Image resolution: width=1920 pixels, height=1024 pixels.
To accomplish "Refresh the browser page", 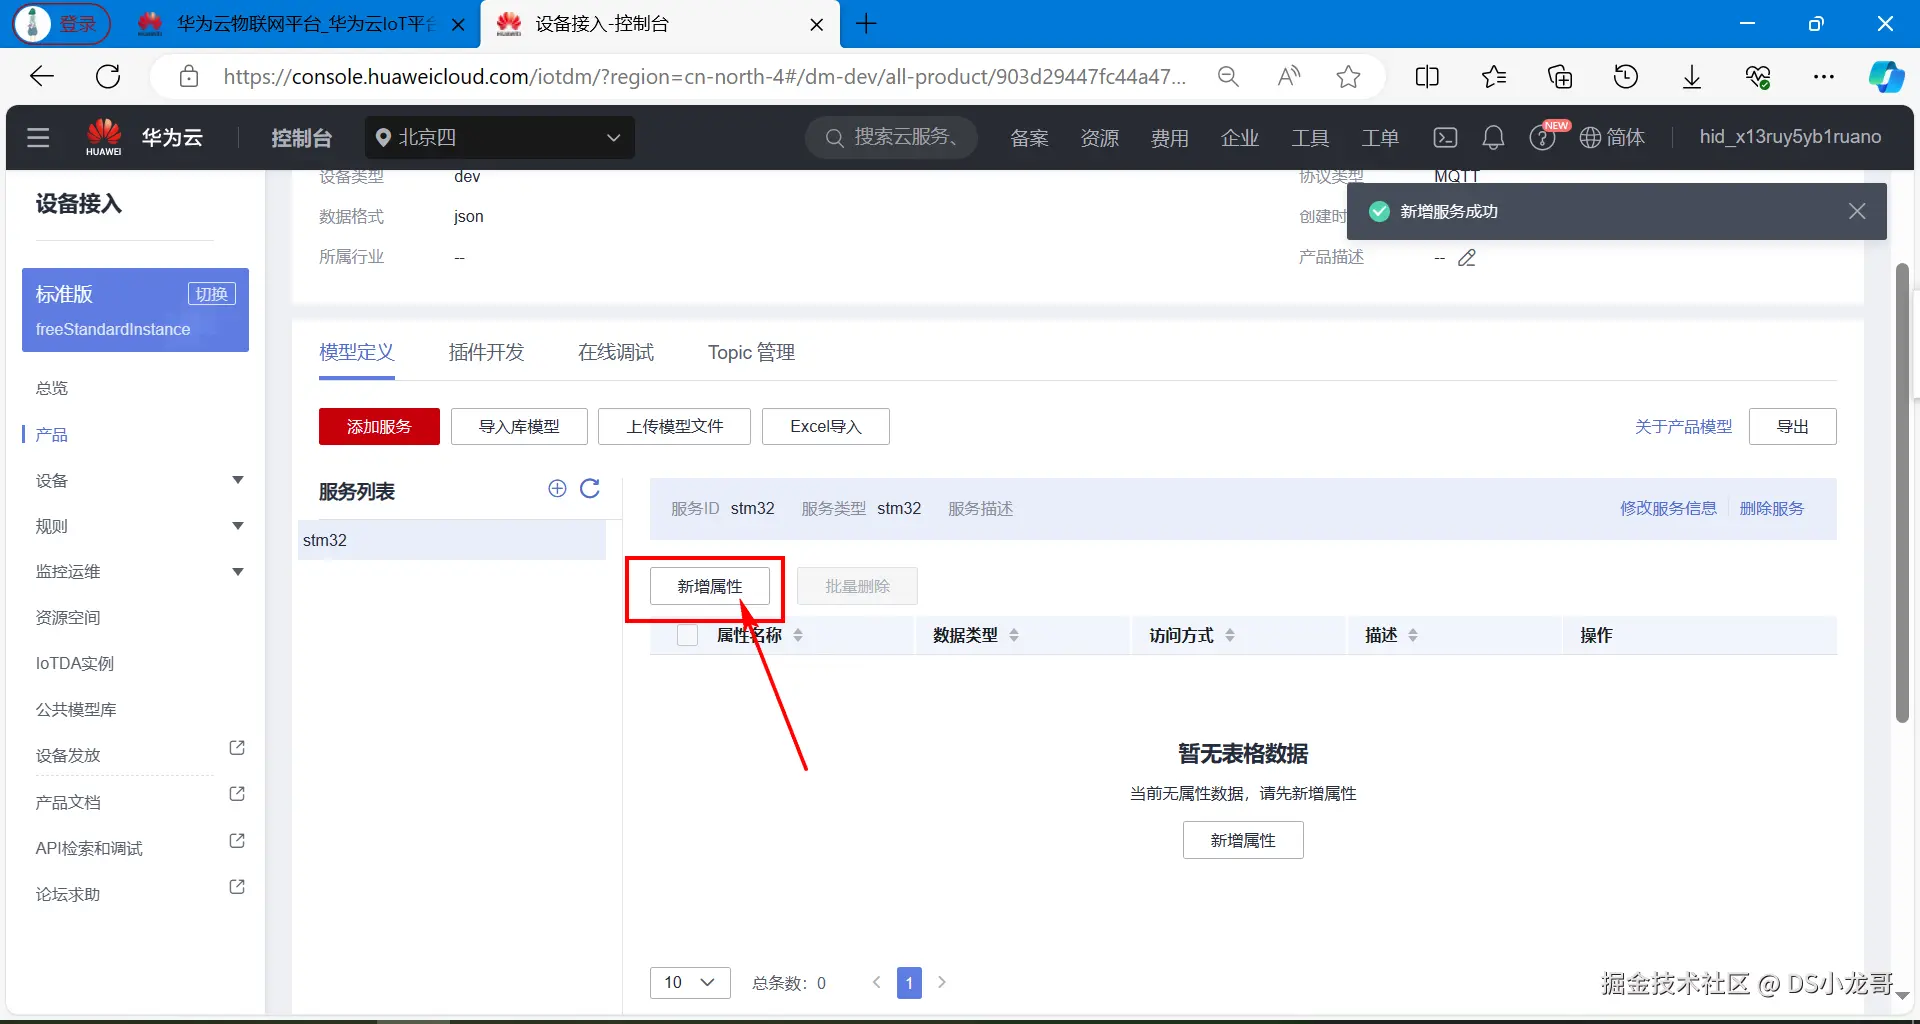I will [x=108, y=76].
